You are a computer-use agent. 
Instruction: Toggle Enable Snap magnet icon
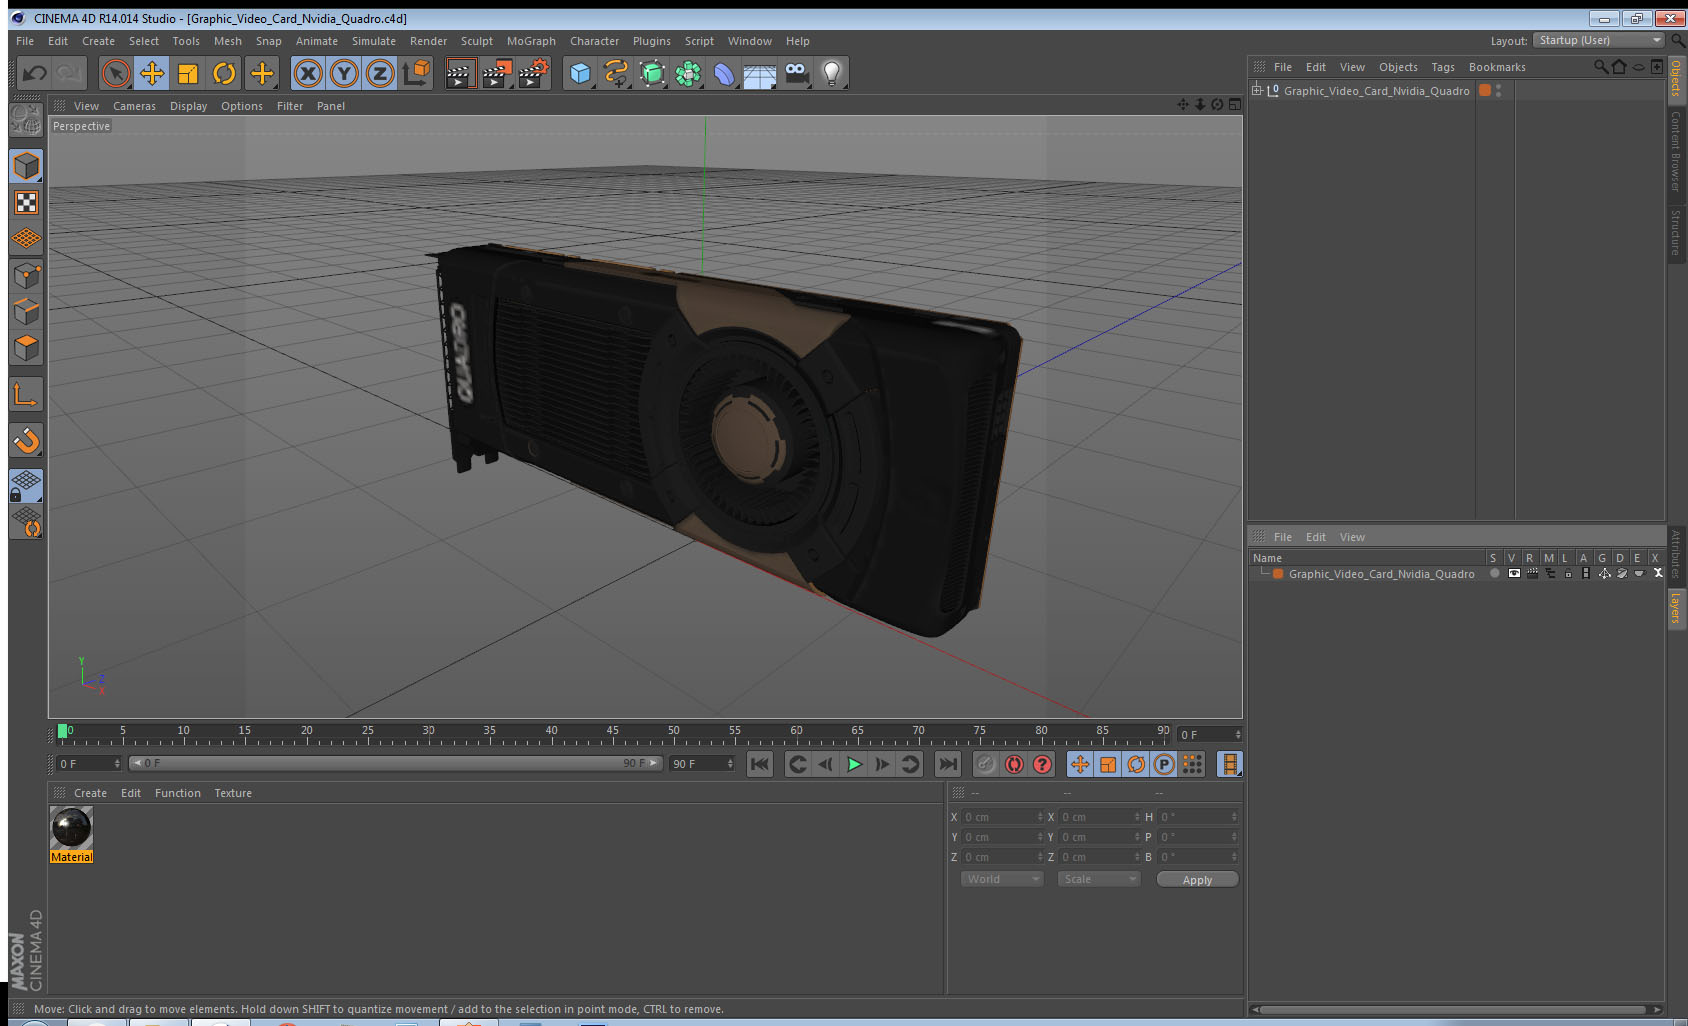[x=26, y=439]
